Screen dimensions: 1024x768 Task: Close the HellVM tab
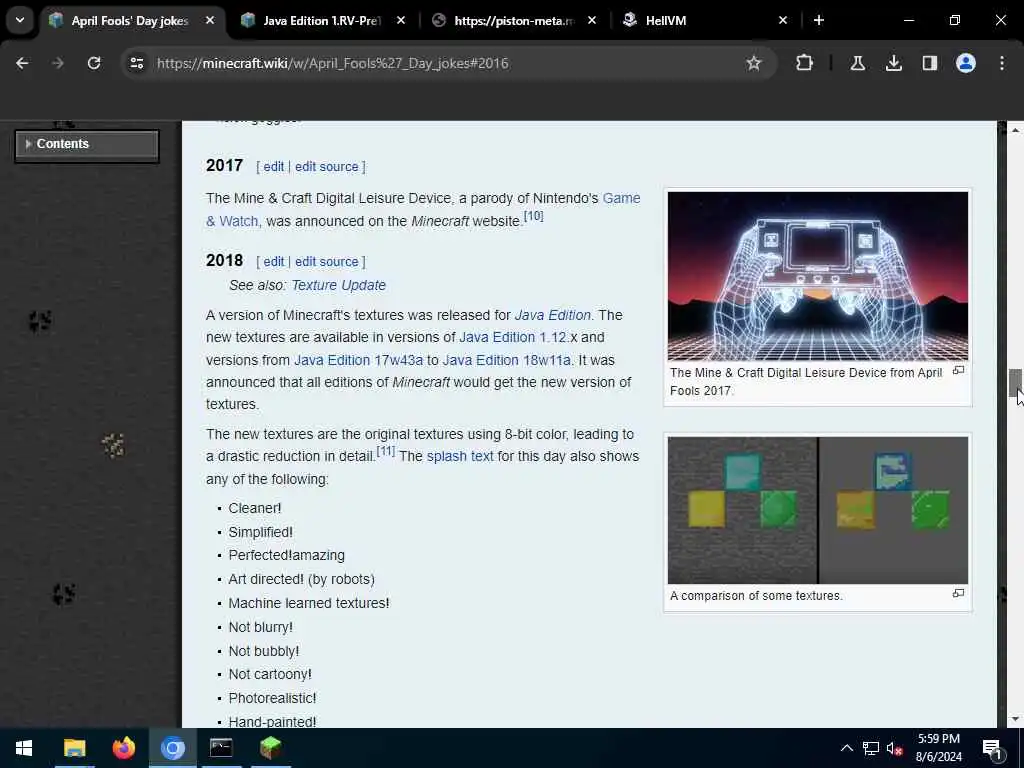tap(783, 21)
